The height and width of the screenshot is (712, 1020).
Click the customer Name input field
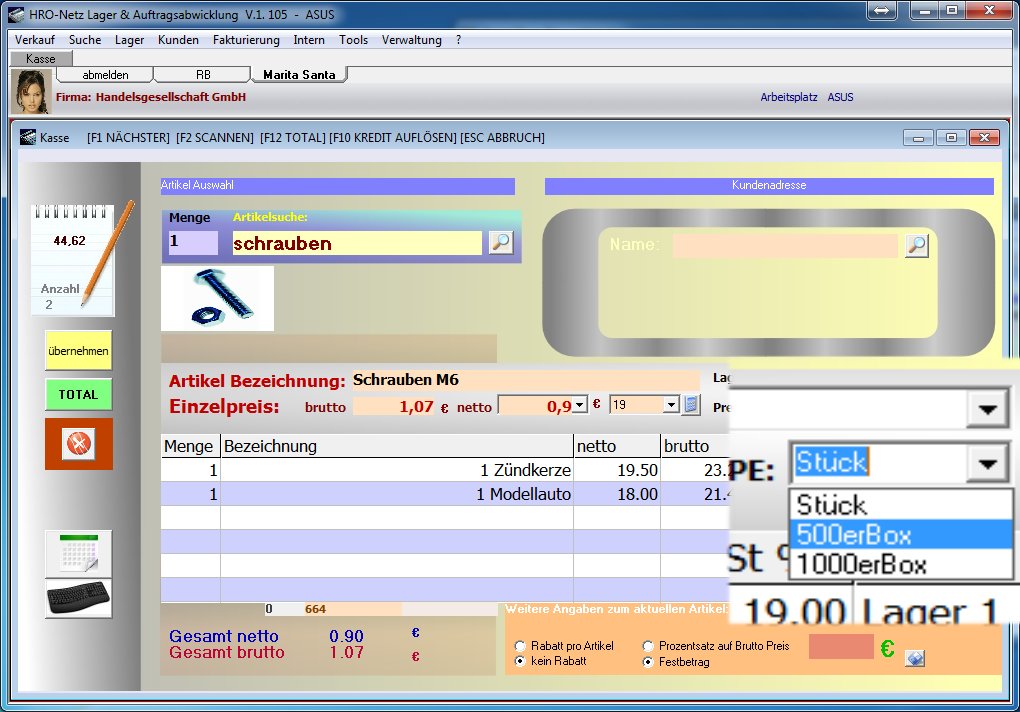coord(785,246)
